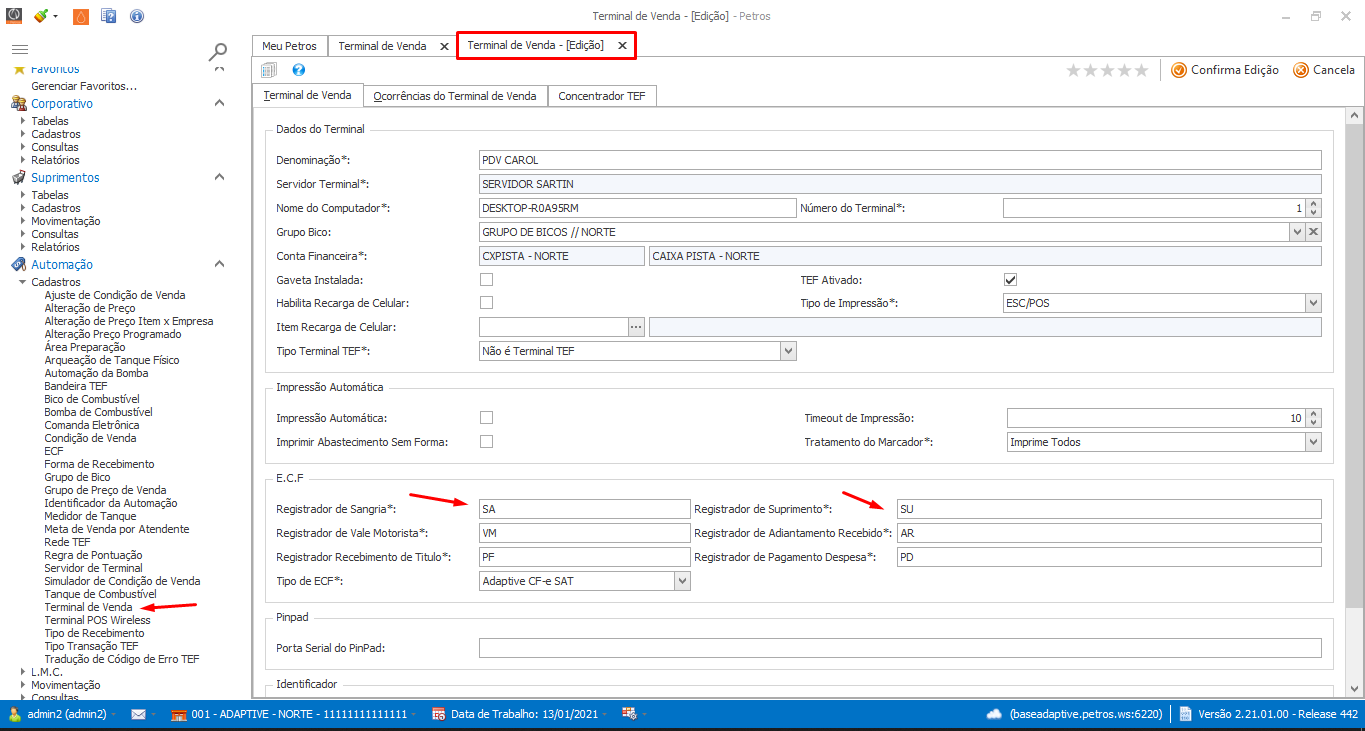Click the Cancela button label
This screenshot has height=731, width=1365.
pos(1334,70)
